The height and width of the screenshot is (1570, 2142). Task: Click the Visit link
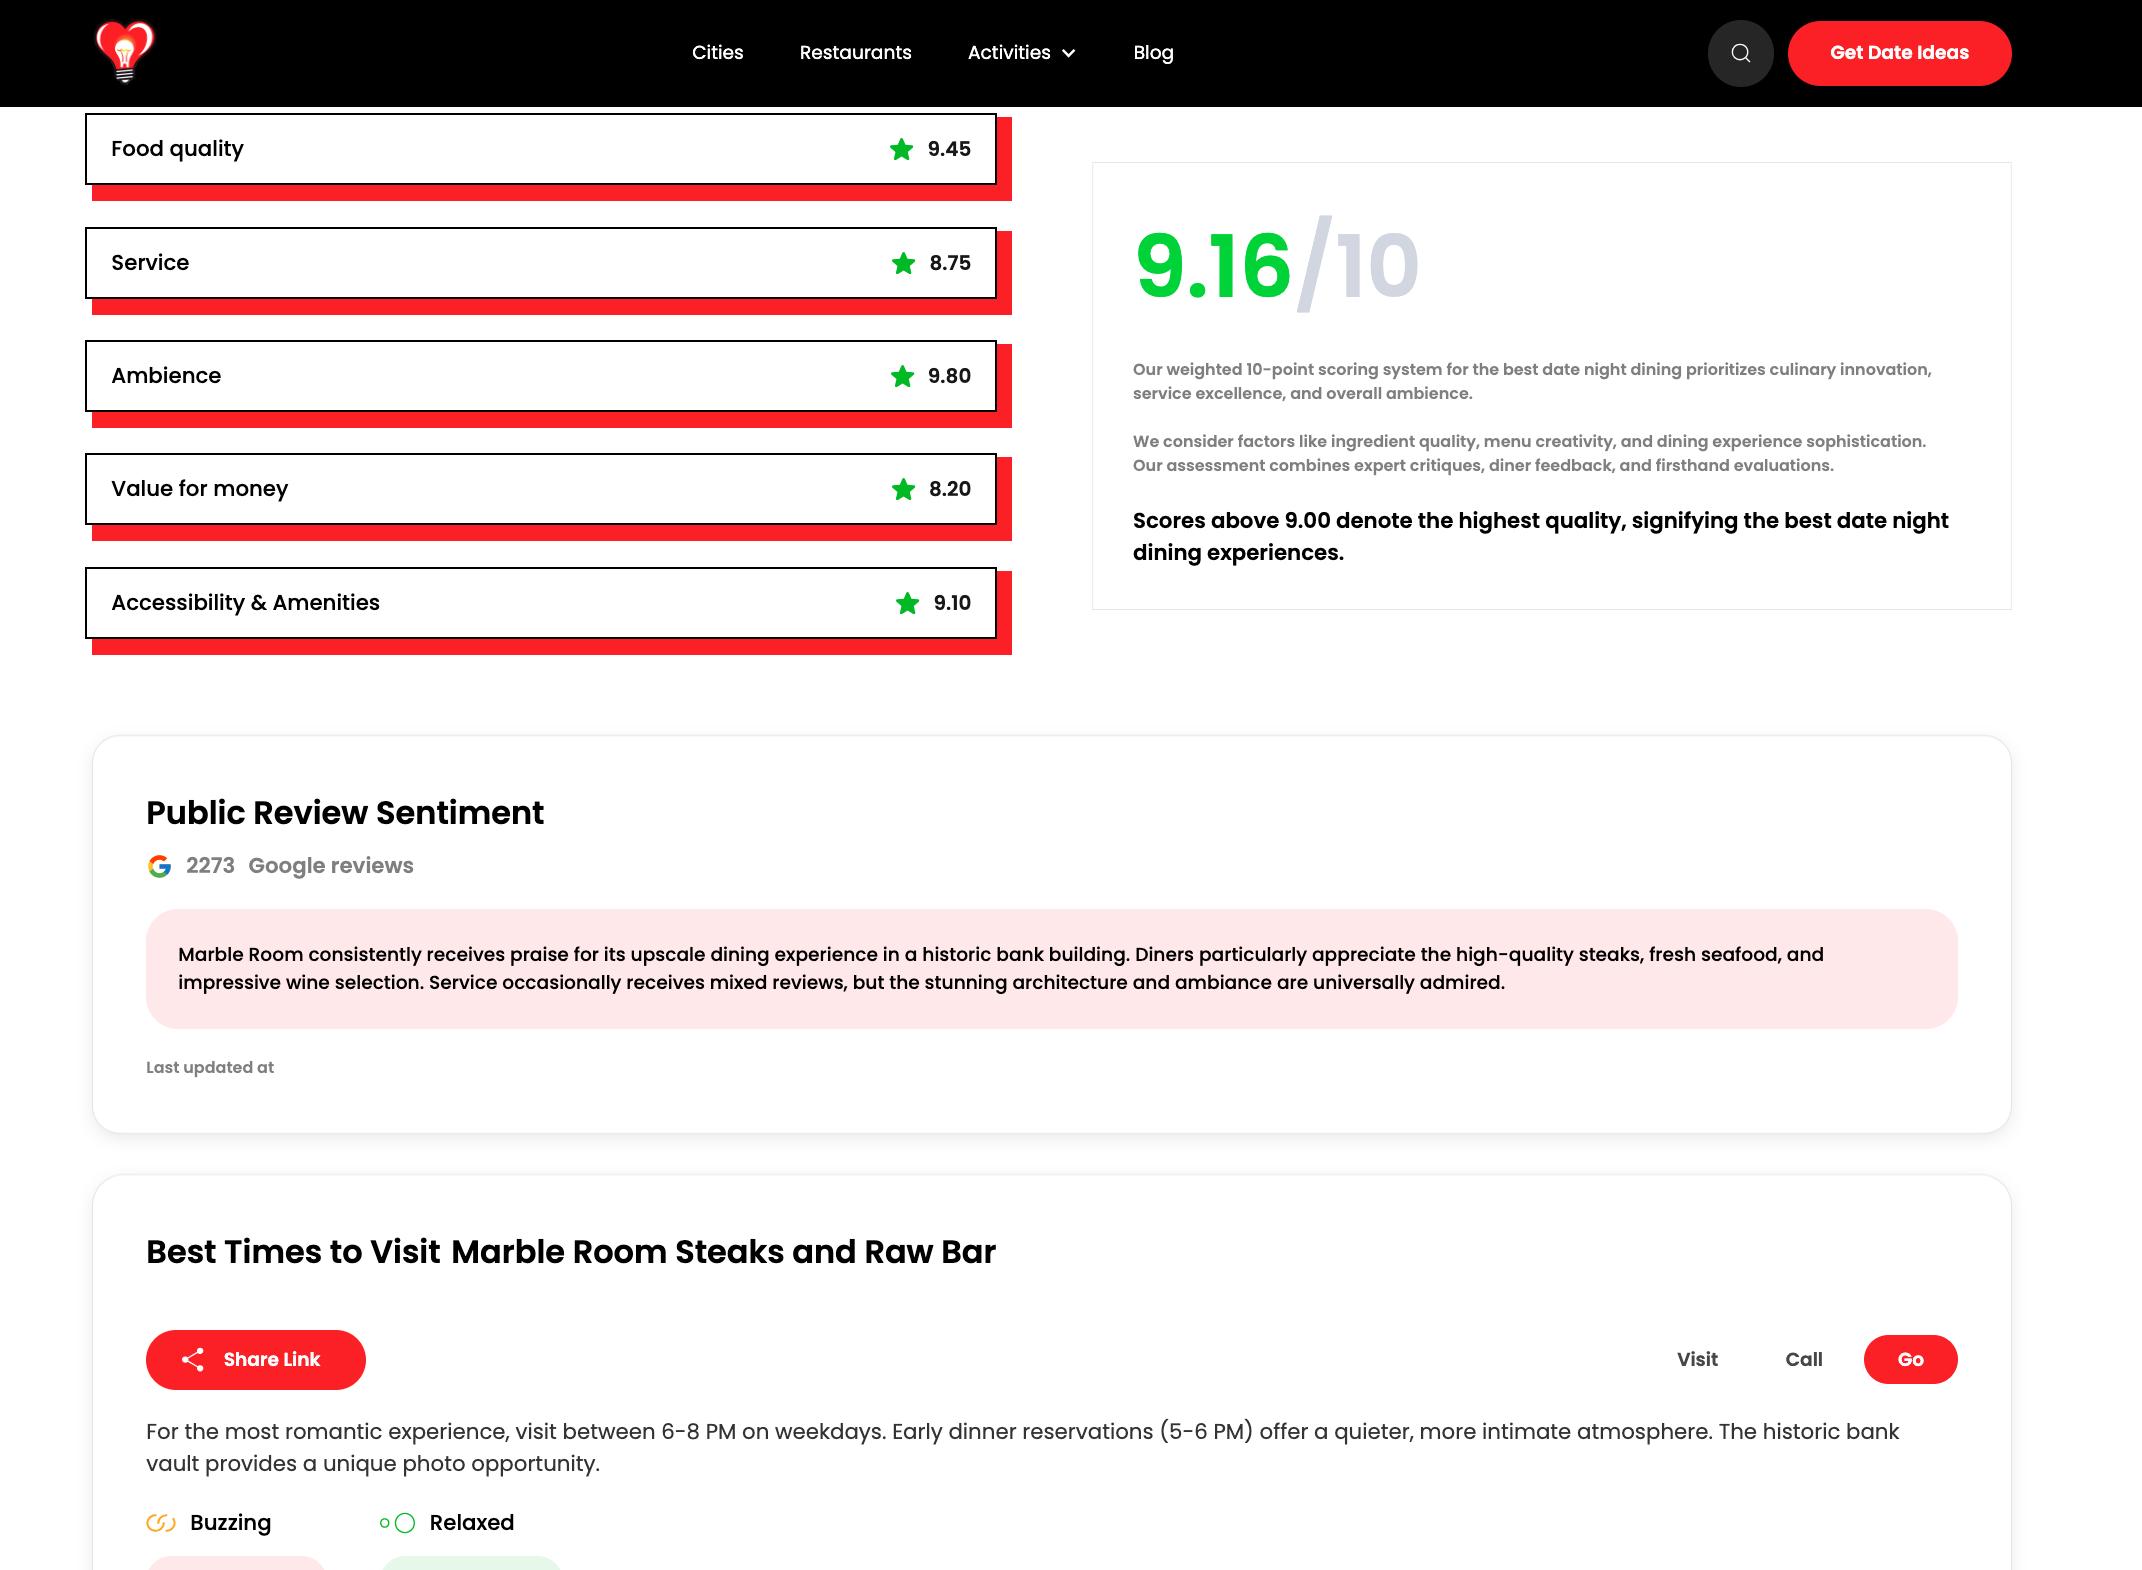pos(1697,1360)
